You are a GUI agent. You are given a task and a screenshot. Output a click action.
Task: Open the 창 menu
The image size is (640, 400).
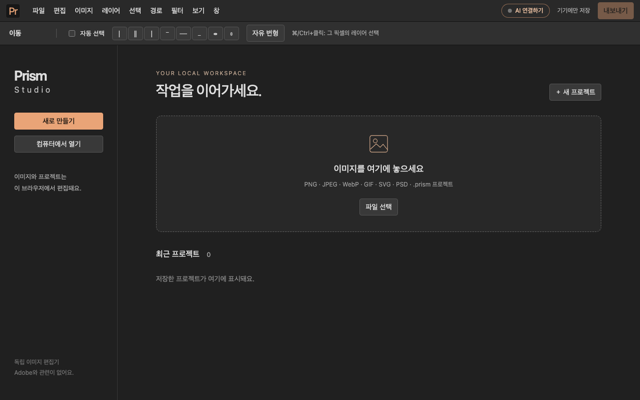click(216, 11)
